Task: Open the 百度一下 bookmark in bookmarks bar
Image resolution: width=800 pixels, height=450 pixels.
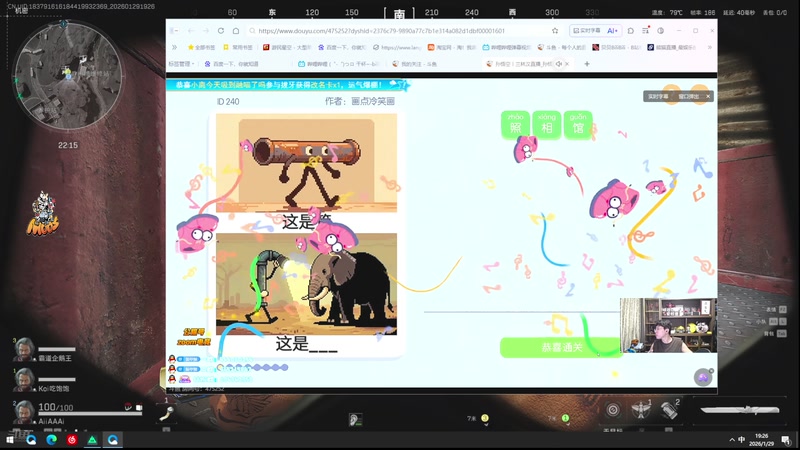Action: (342, 47)
